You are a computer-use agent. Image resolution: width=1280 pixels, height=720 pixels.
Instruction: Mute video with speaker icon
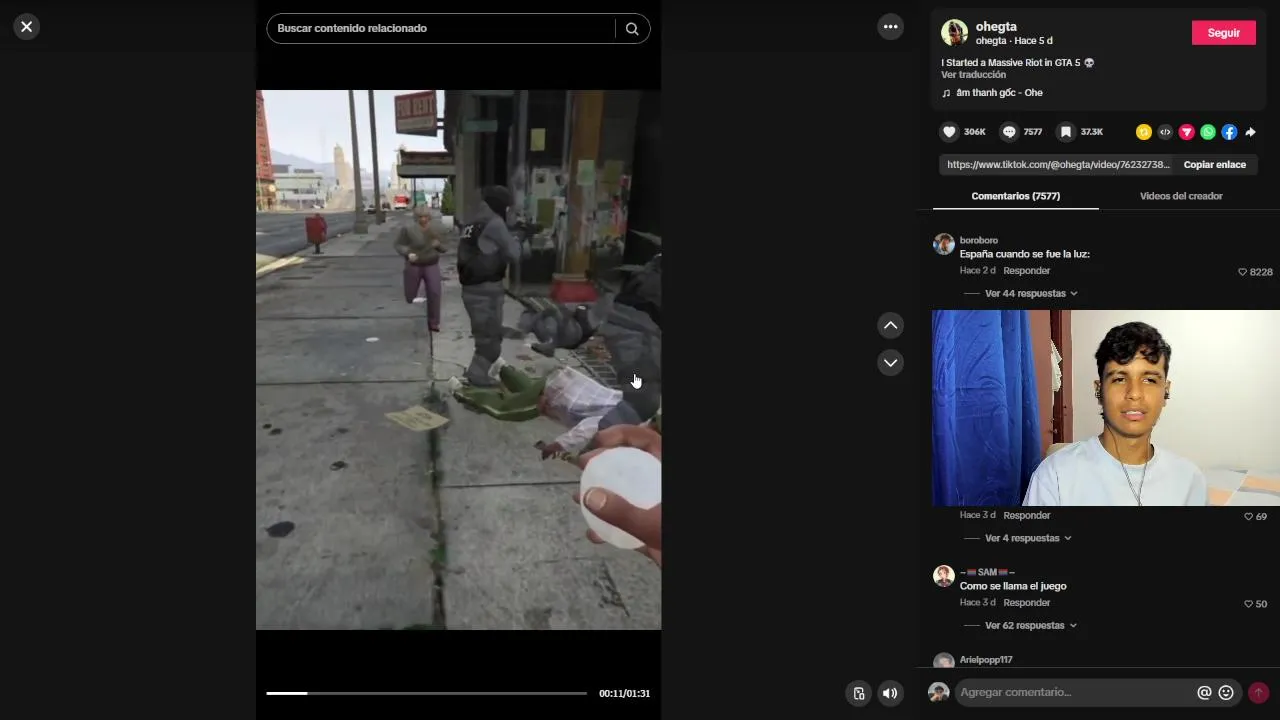tap(890, 693)
